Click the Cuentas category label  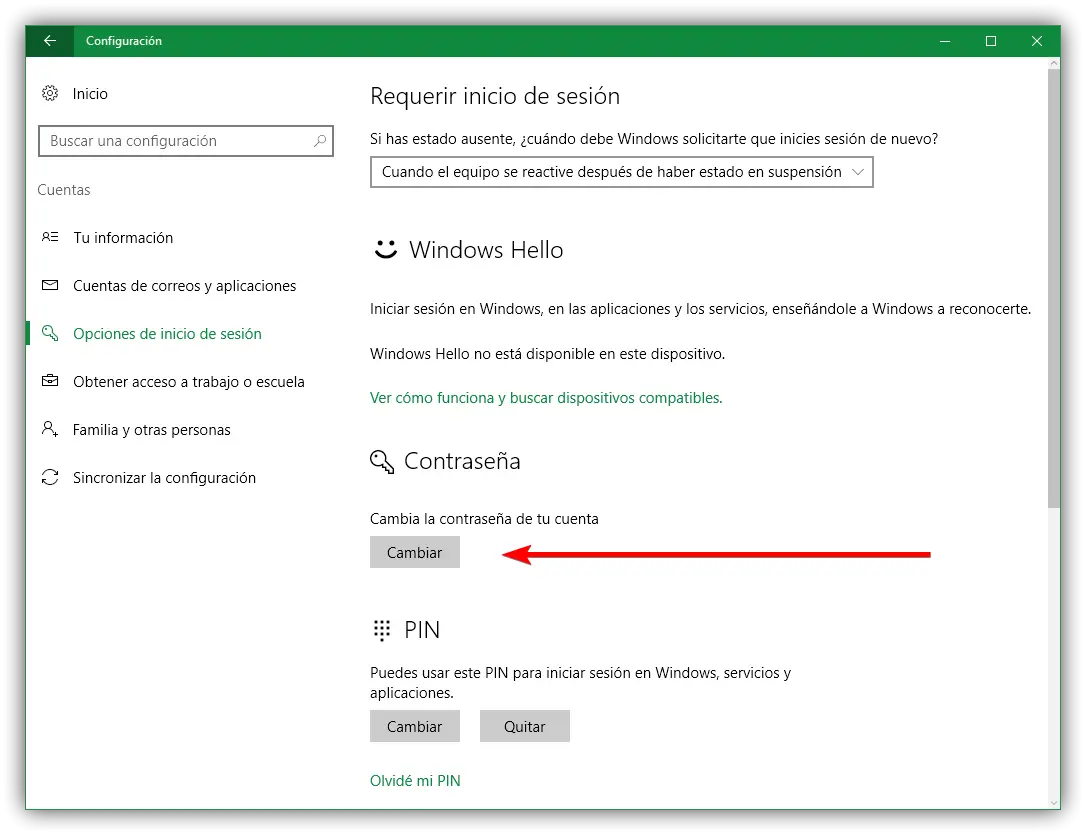pyautogui.click(x=64, y=190)
